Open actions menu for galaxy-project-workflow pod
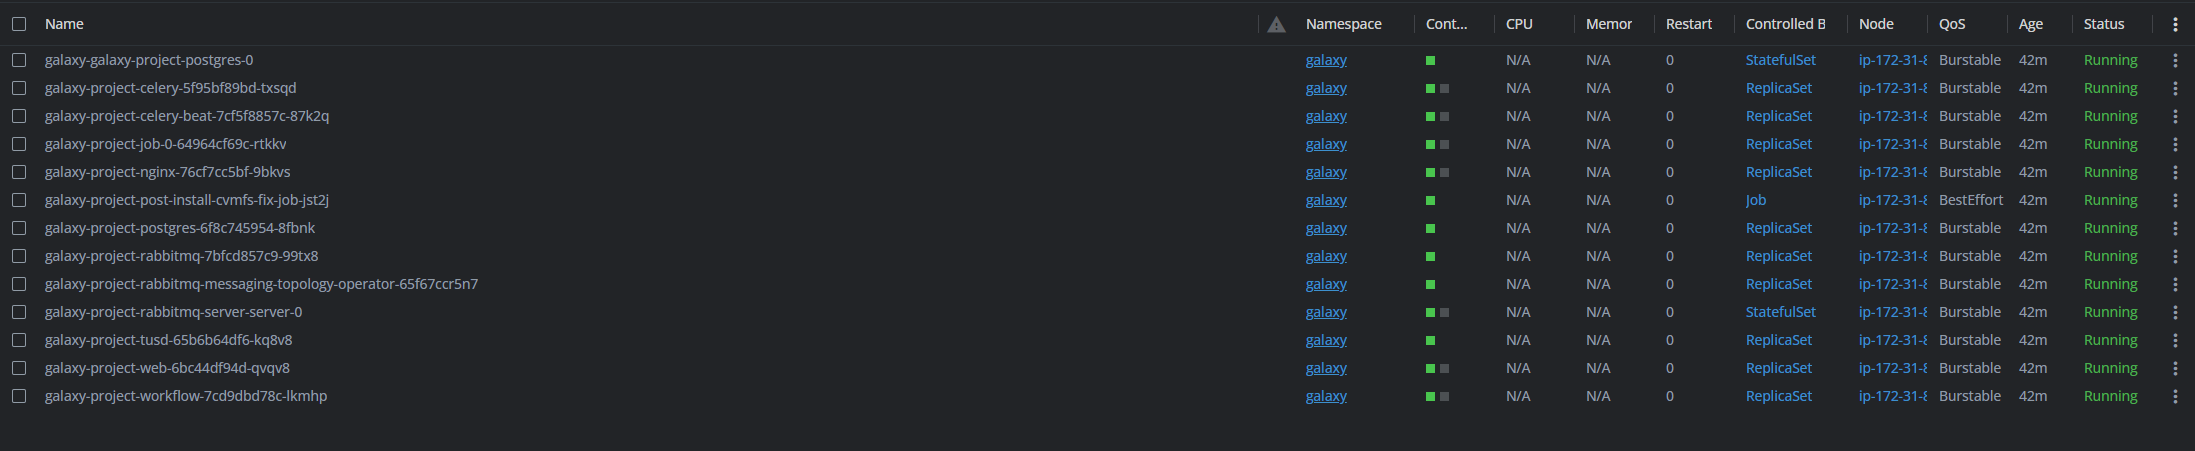This screenshot has height=451, width=2195. coord(2175,396)
